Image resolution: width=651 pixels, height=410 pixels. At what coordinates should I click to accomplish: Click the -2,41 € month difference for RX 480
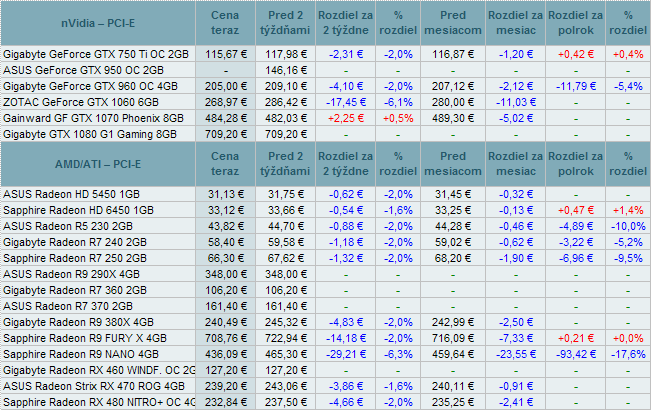point(516,403)
